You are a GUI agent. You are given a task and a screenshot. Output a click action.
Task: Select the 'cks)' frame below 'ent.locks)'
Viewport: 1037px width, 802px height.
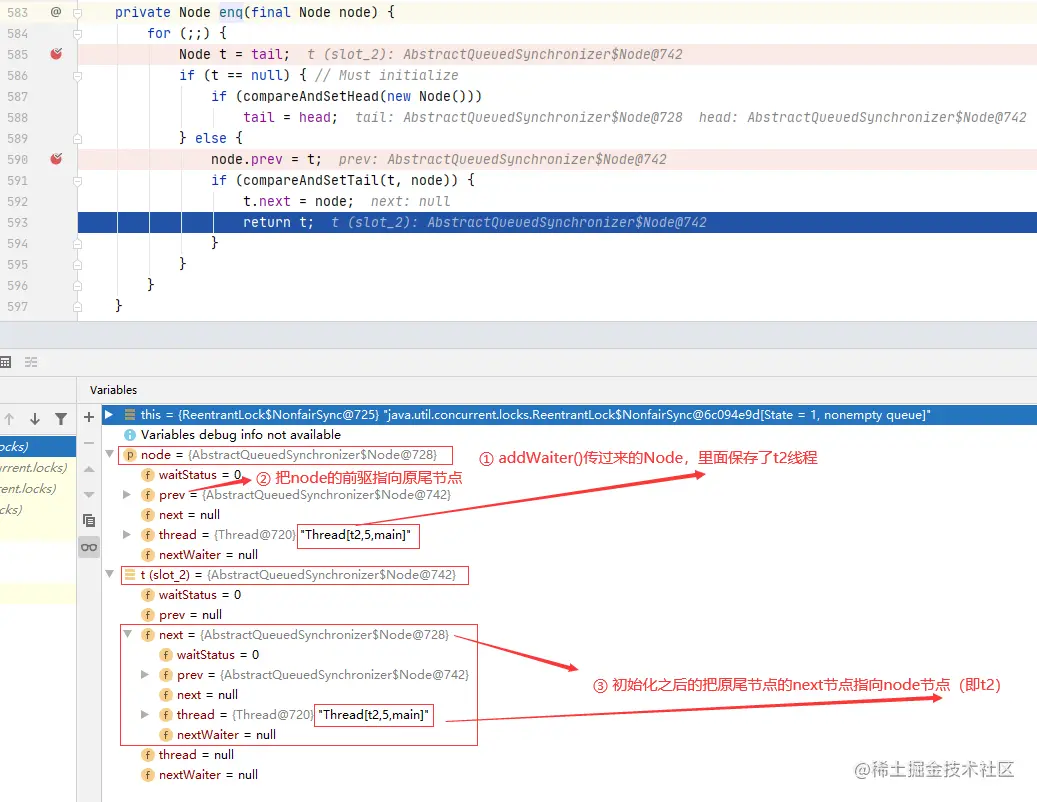(38, 510)
